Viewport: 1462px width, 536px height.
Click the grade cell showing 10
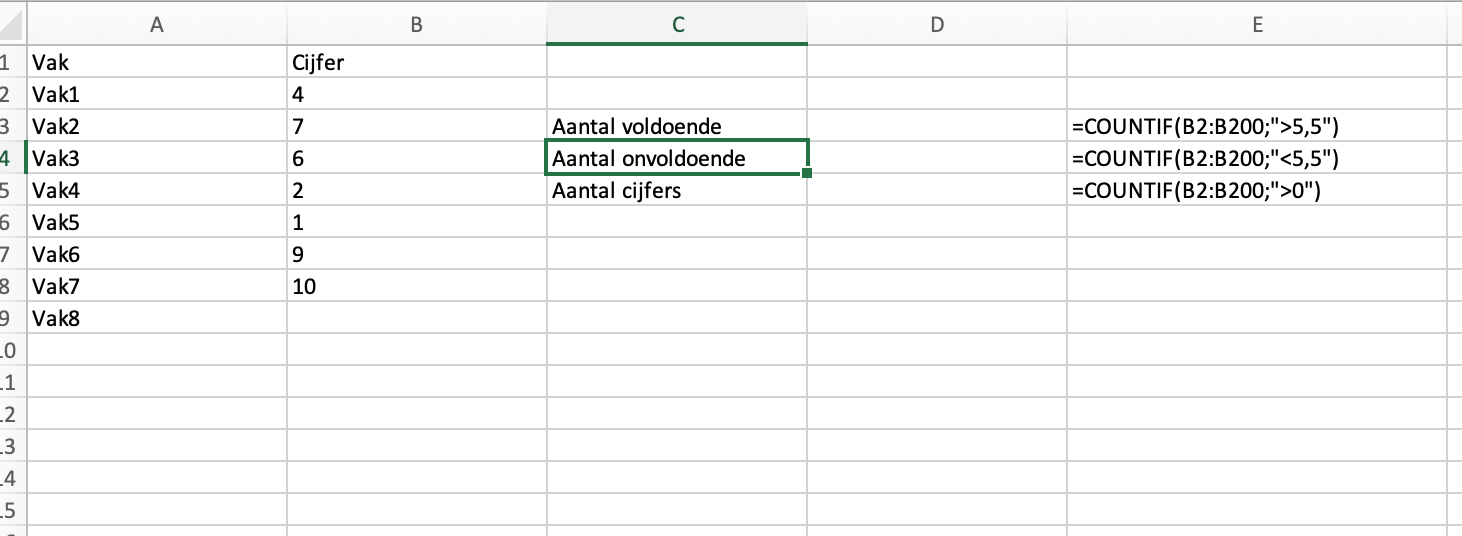[x=416, y=287]
